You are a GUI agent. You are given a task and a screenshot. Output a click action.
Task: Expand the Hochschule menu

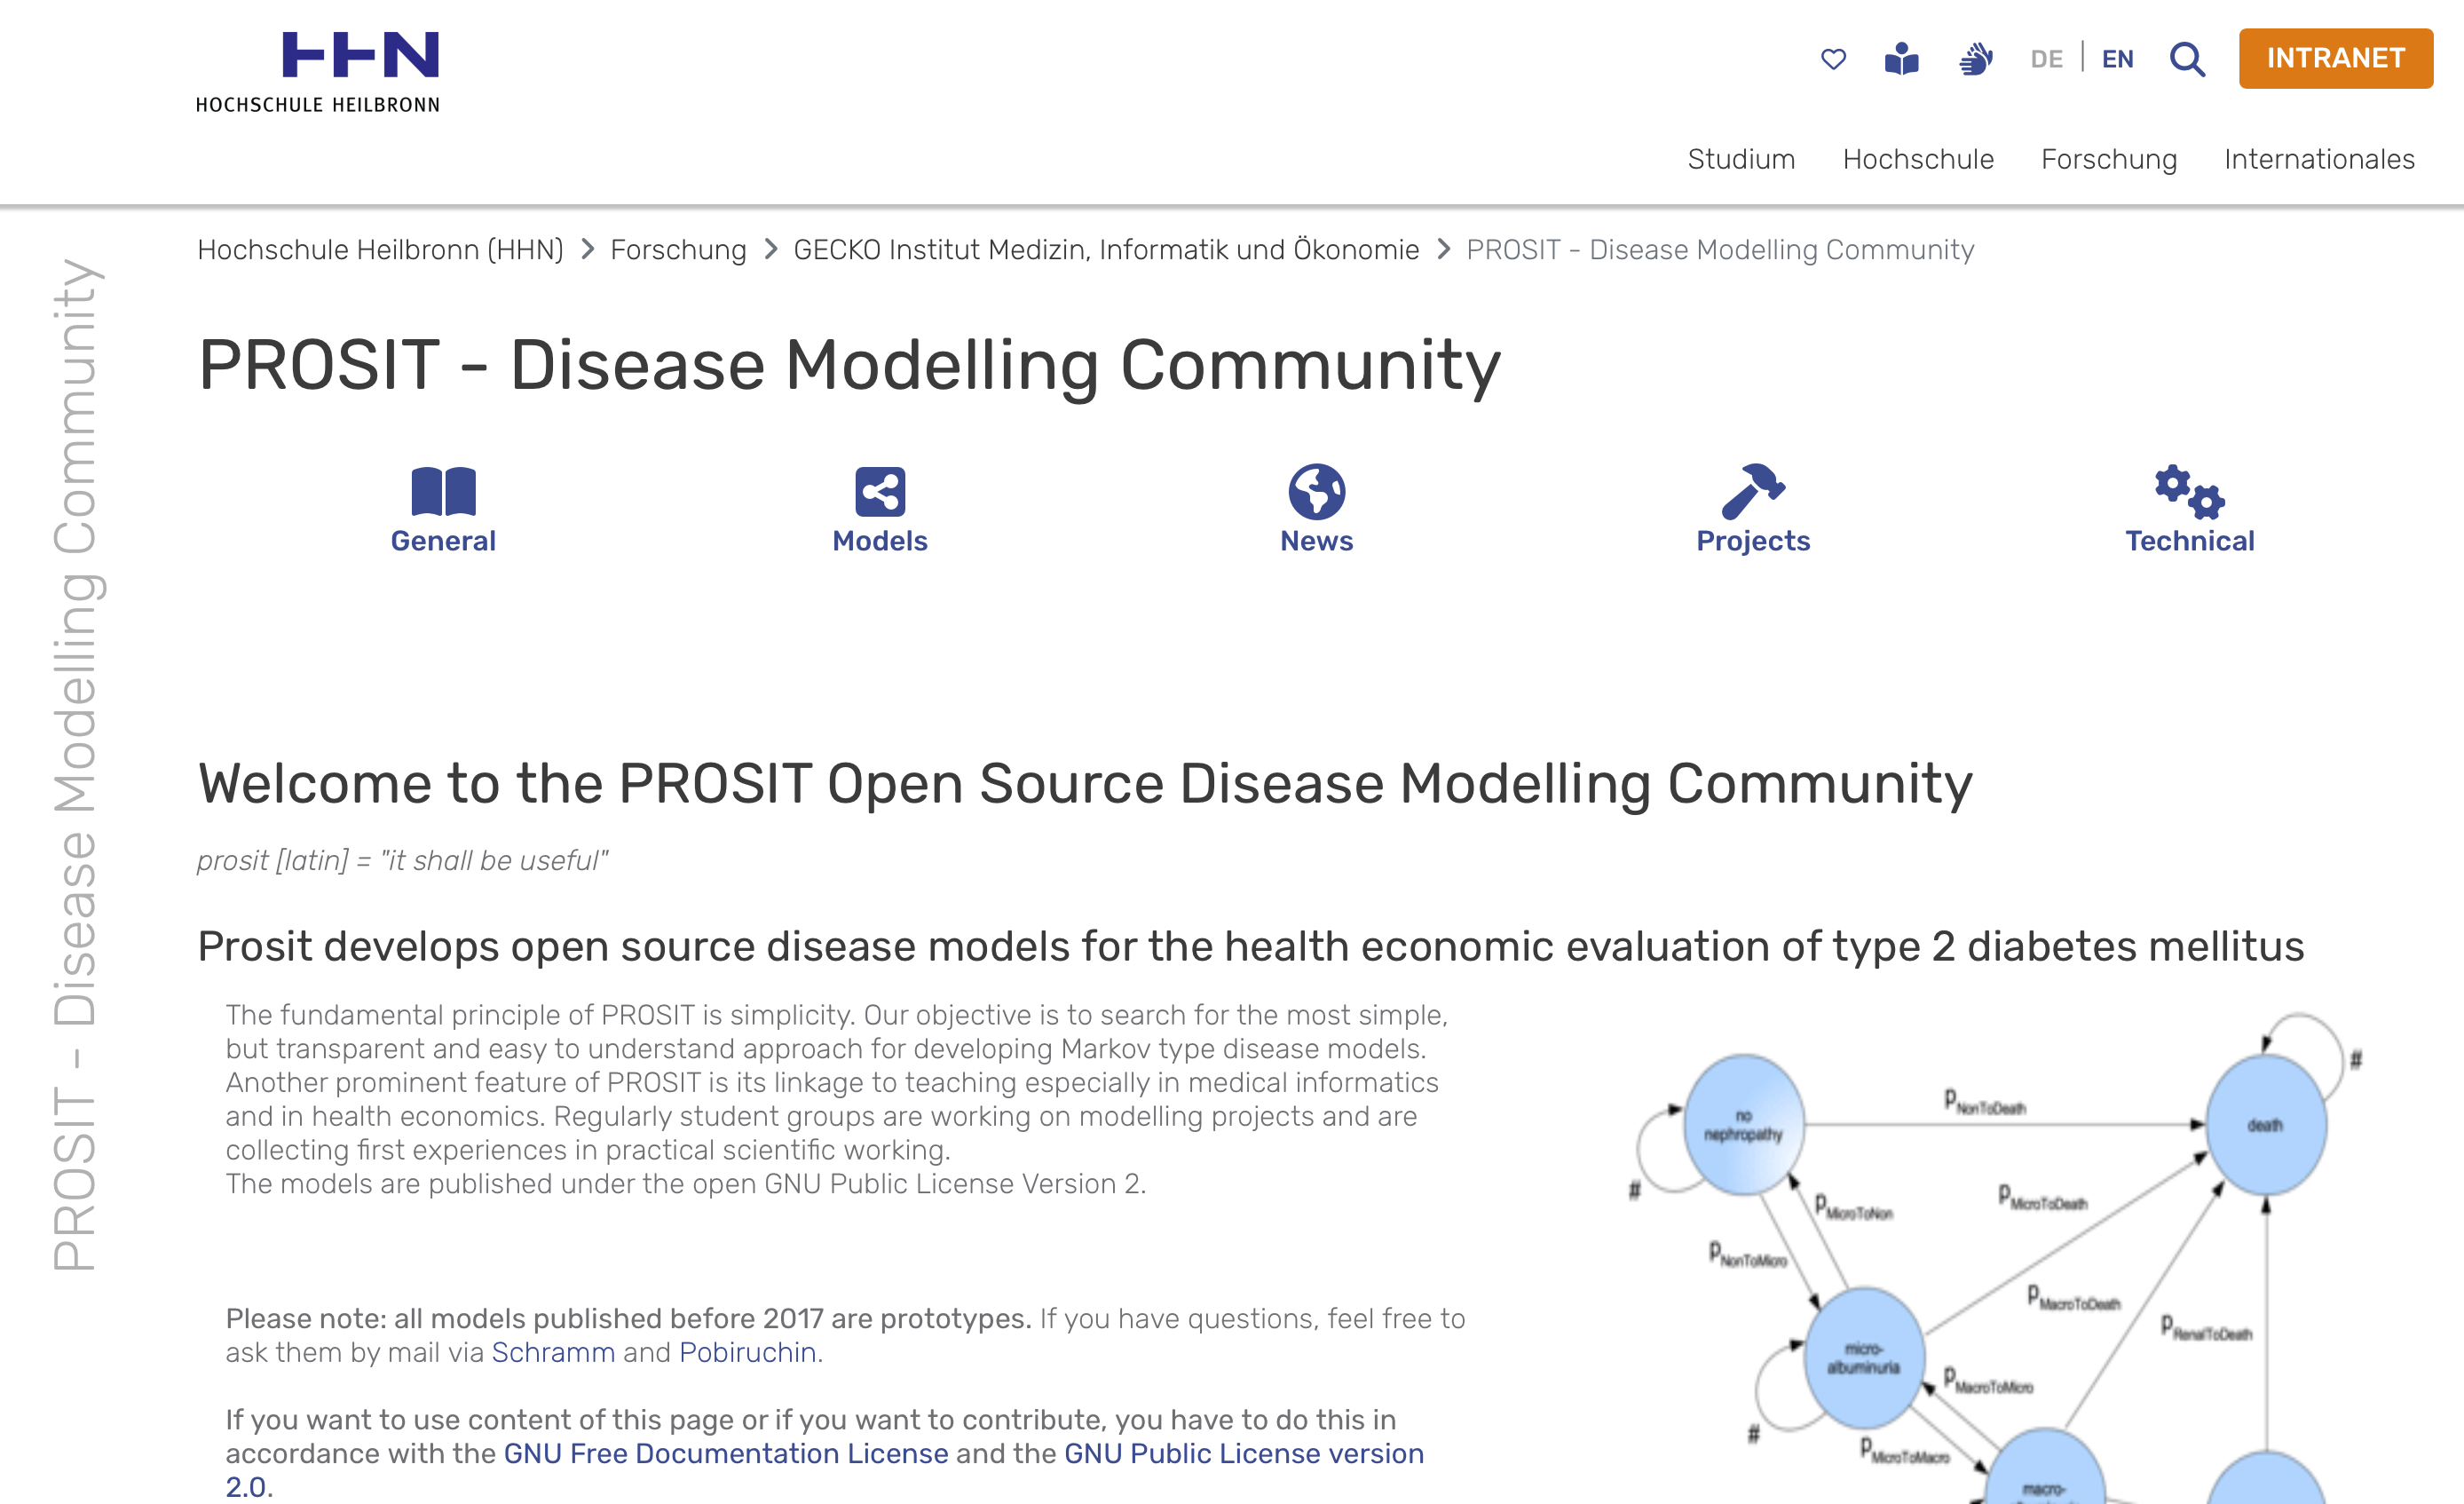[1918, 159]
